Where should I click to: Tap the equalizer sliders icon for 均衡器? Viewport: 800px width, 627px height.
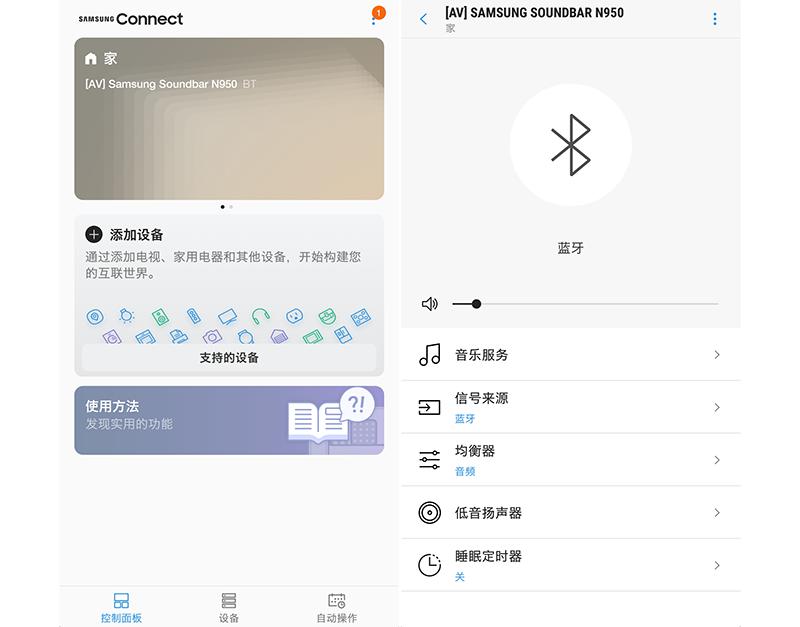(430, 460)
